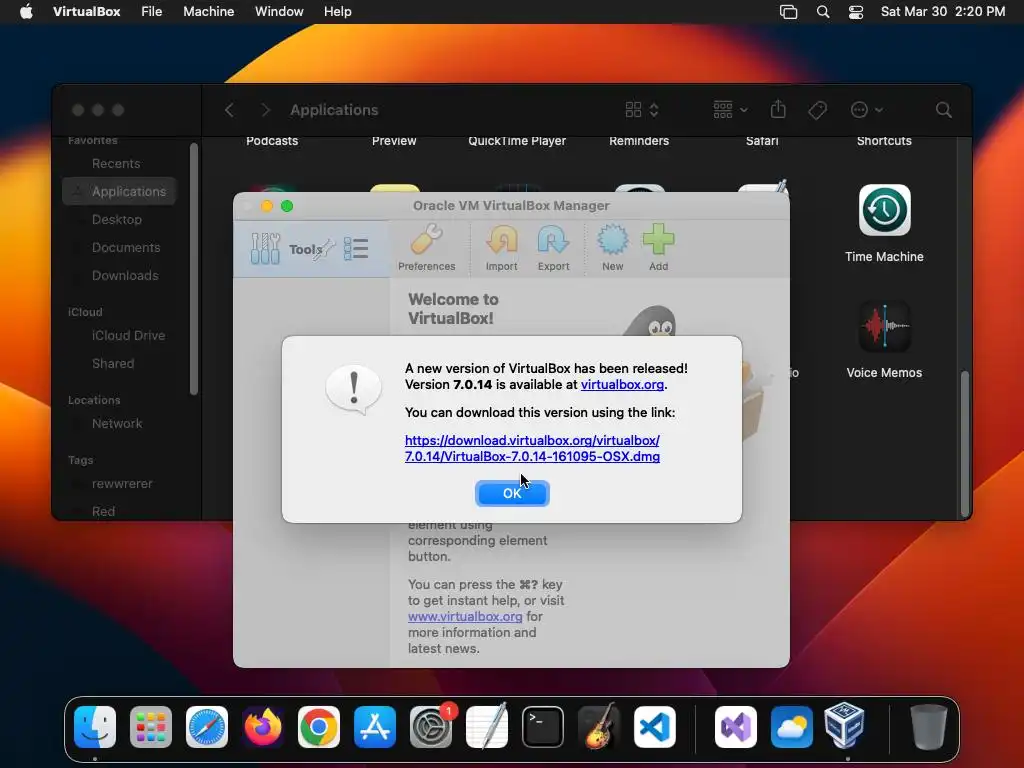Click the Export appliance icon
The height and width of the screenshot is (768, 1024).
click(553, 248)
